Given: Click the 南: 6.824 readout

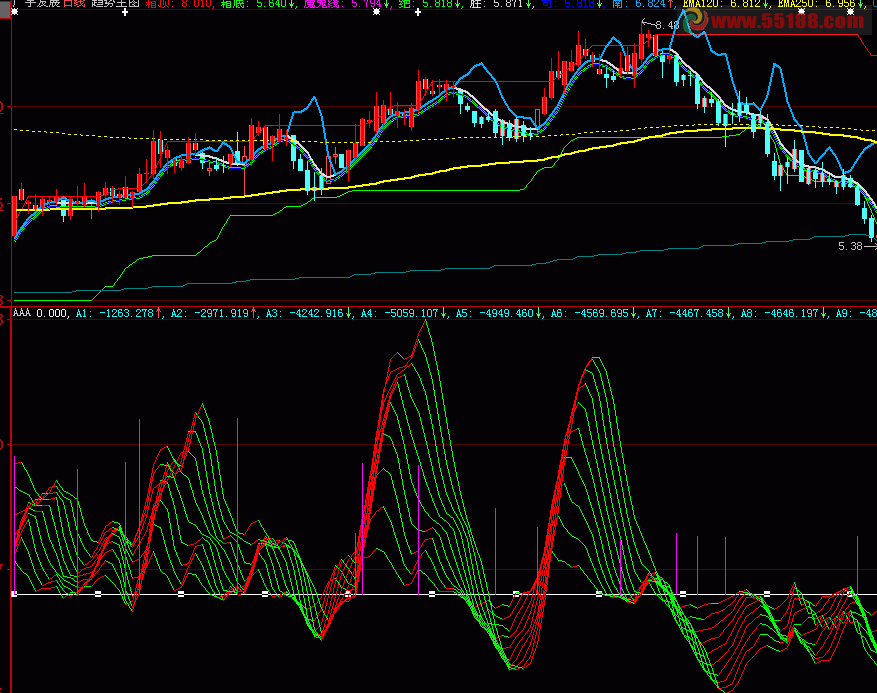Looking at the screenshot, I should point(643,4).
